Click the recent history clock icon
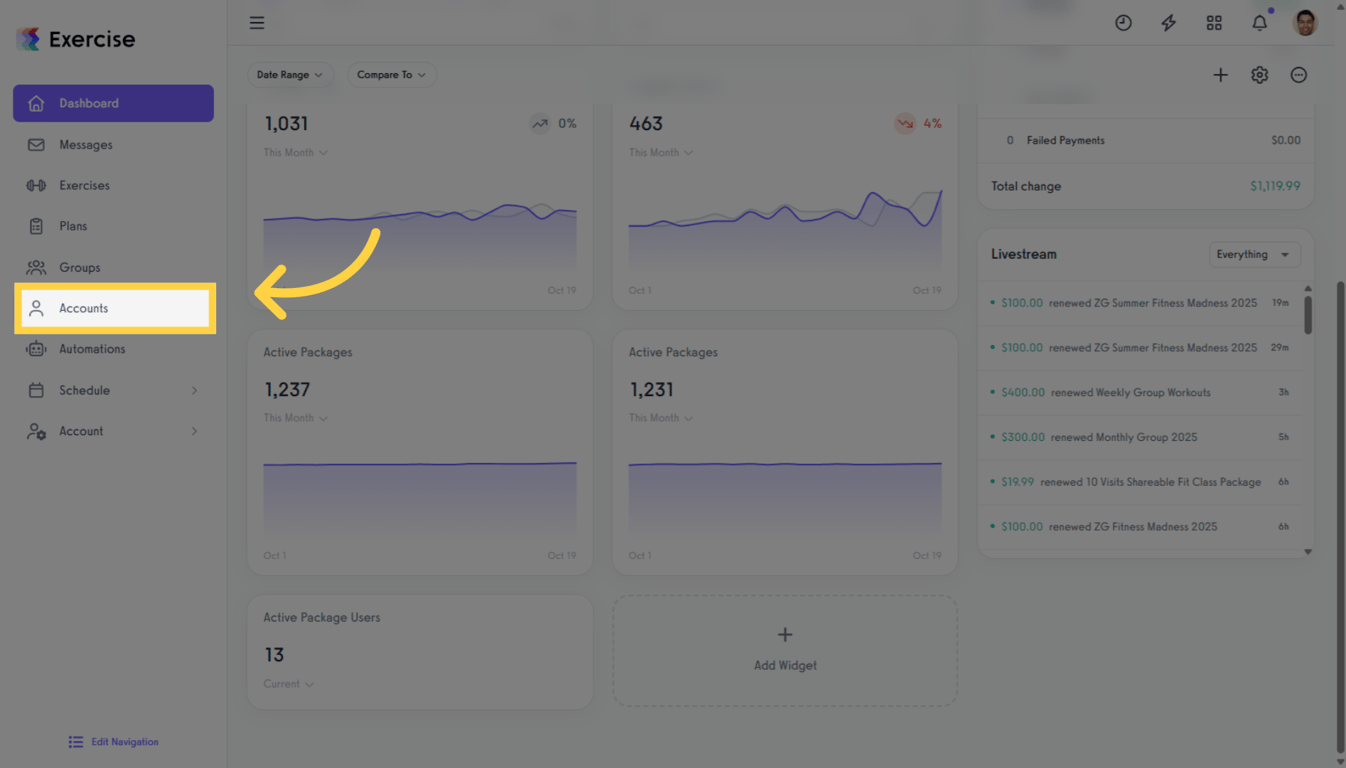The width and height of the screenshot is (1346, 768). (x=1123, y=22)
